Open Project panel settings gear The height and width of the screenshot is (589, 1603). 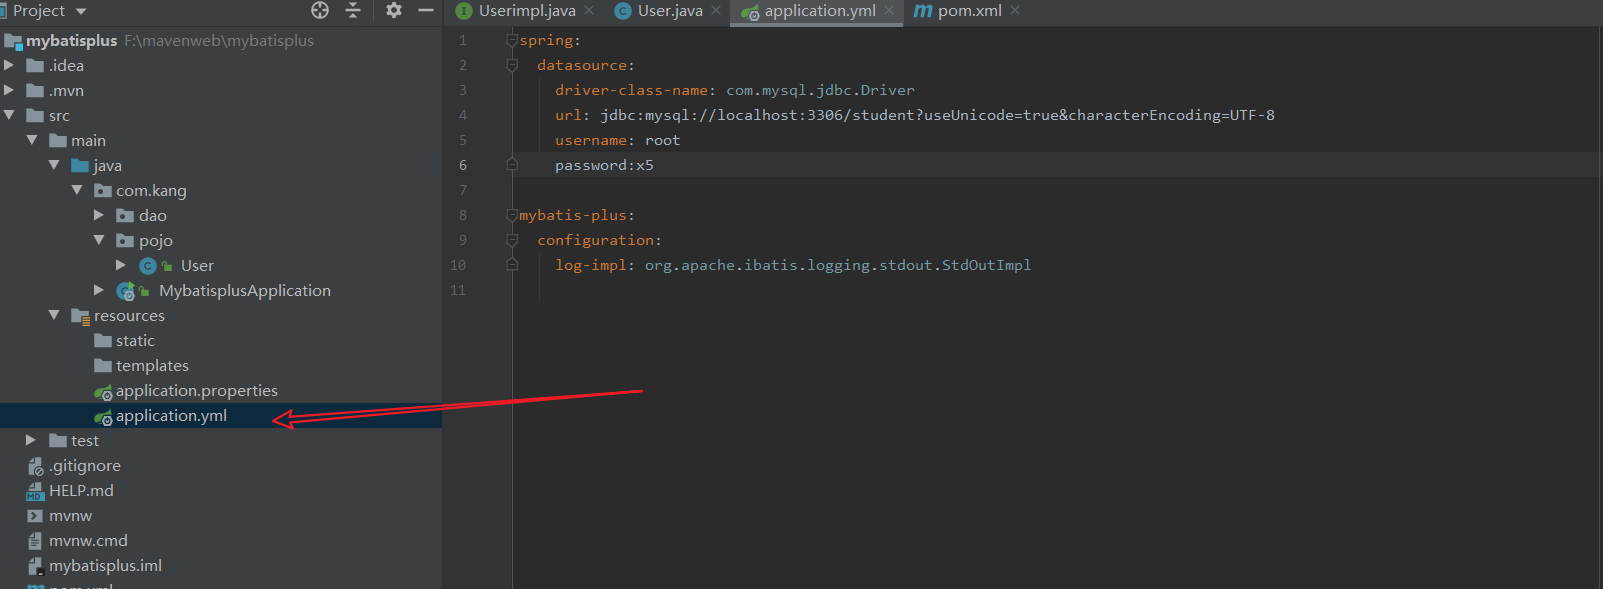pyautogui.click(x=394, y=10)
